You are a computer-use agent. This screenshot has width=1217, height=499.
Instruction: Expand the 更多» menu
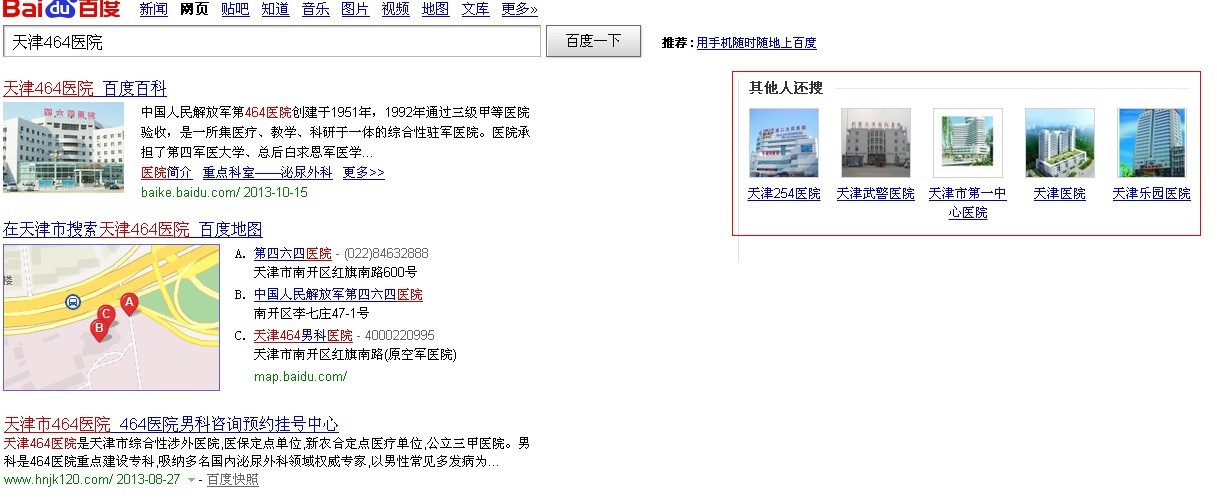(519, 9)
